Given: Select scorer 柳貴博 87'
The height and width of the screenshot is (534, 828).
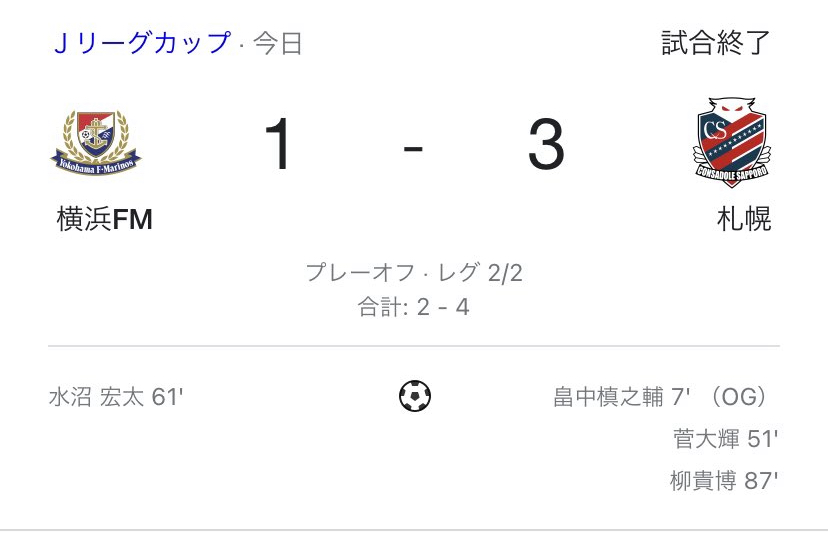Looking at the screenshot, I should point(724,480).
